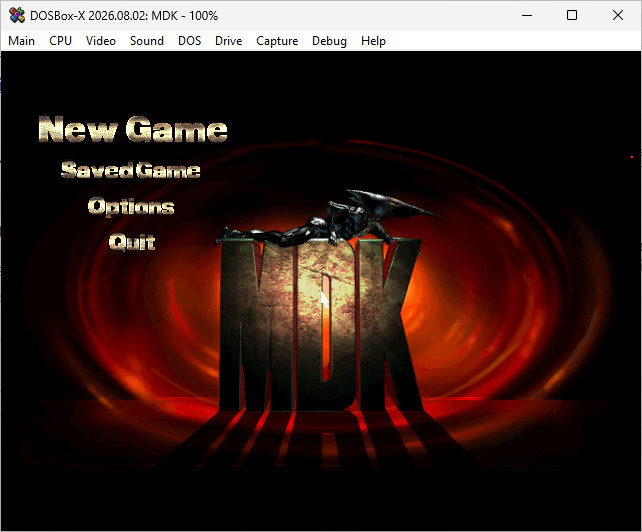Viewport: 642px width, 532px height.
Task: Open the DOS menu
Action: 190,41
